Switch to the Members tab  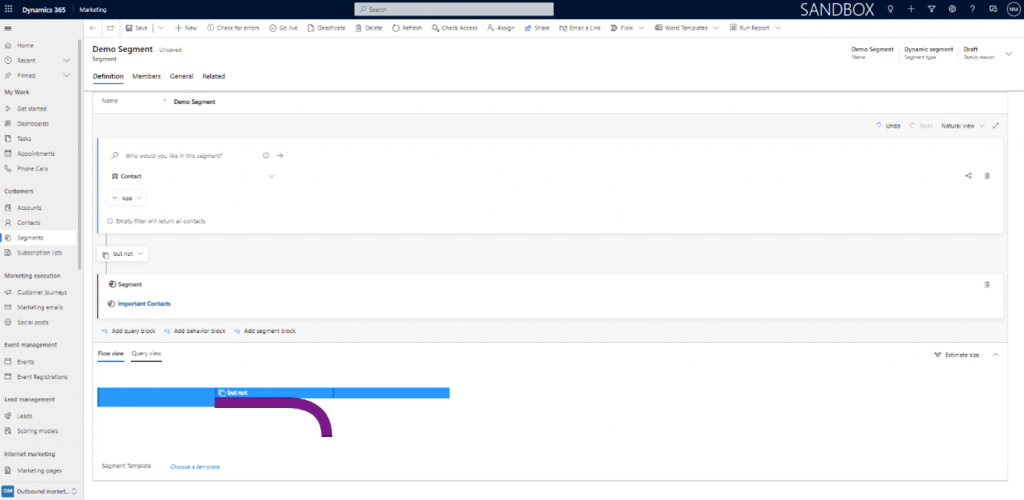146,76
